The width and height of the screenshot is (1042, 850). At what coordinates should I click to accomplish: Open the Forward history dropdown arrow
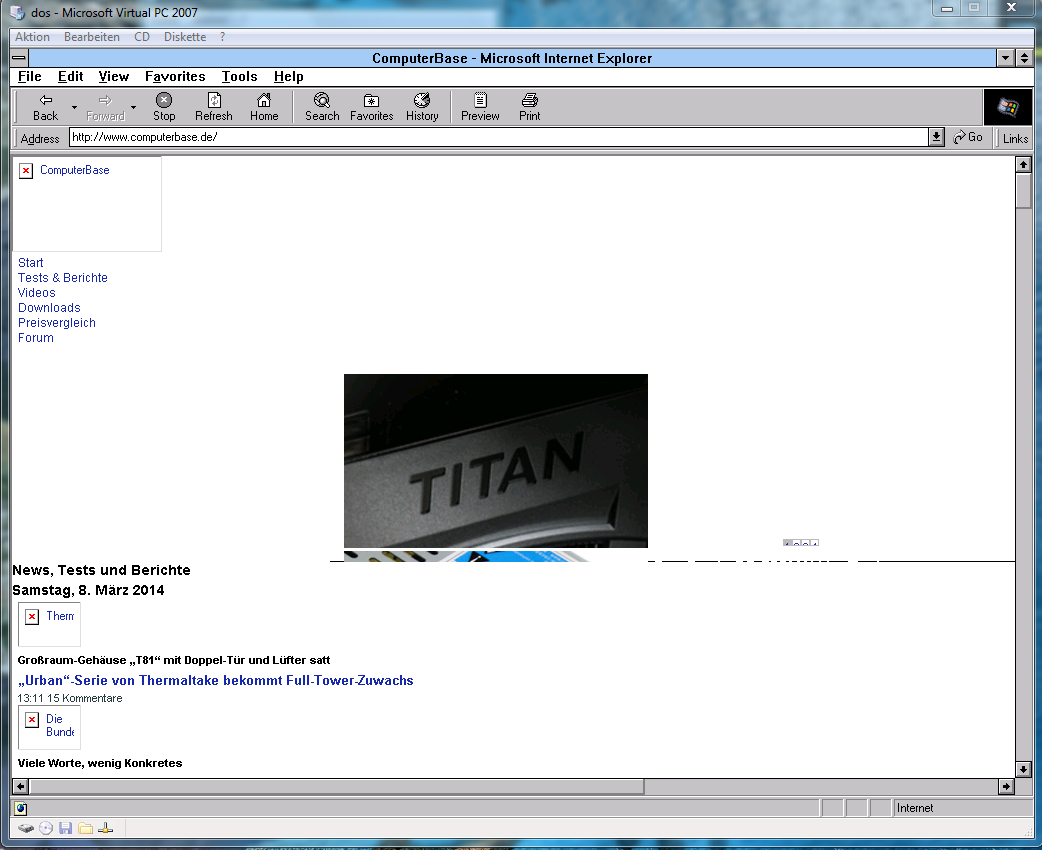click(x=134, y=107)
